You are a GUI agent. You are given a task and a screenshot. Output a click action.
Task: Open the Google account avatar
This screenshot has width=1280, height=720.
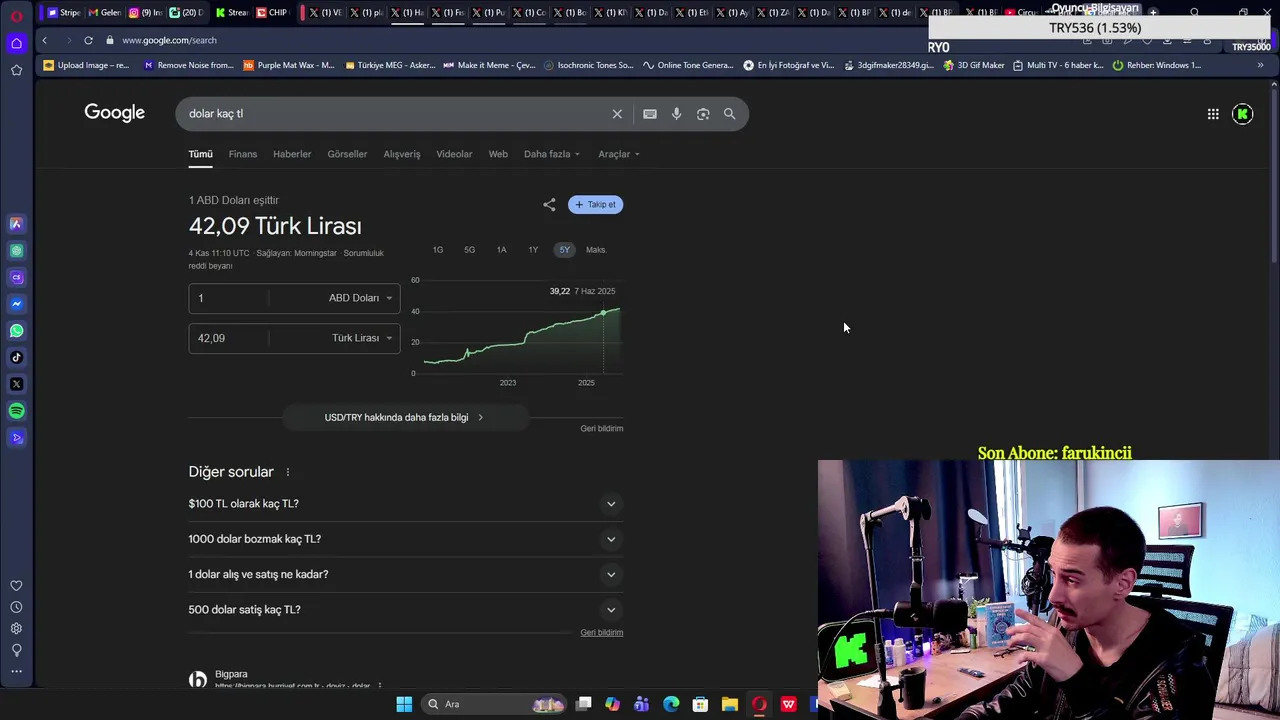(1243, 114)
